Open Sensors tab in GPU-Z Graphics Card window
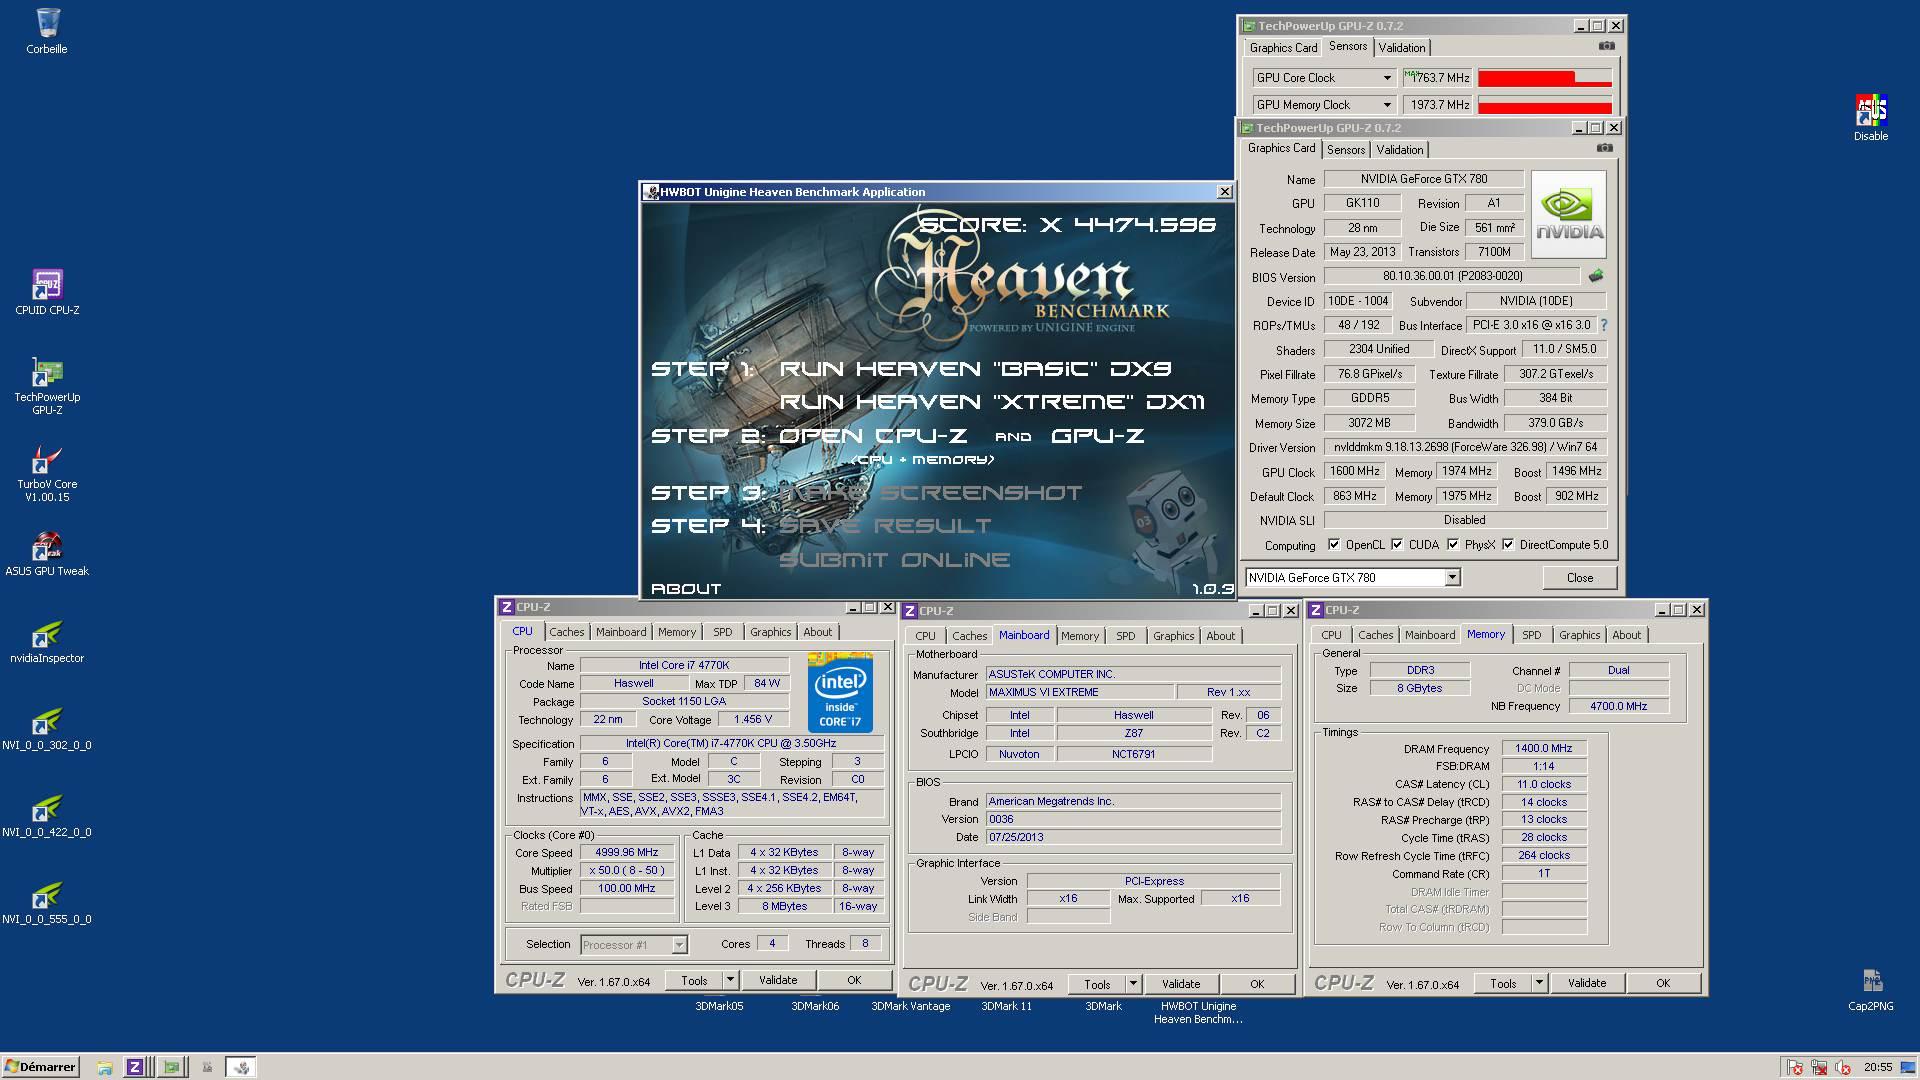The width and height of the screenshot is (1920, 1080). point(1346,150)
